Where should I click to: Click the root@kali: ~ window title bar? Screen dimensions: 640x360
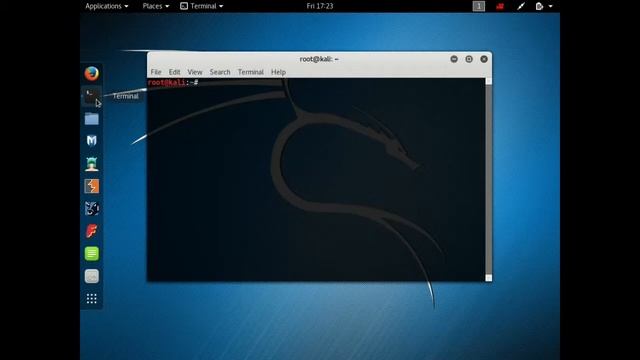click(x=319, y=59)
